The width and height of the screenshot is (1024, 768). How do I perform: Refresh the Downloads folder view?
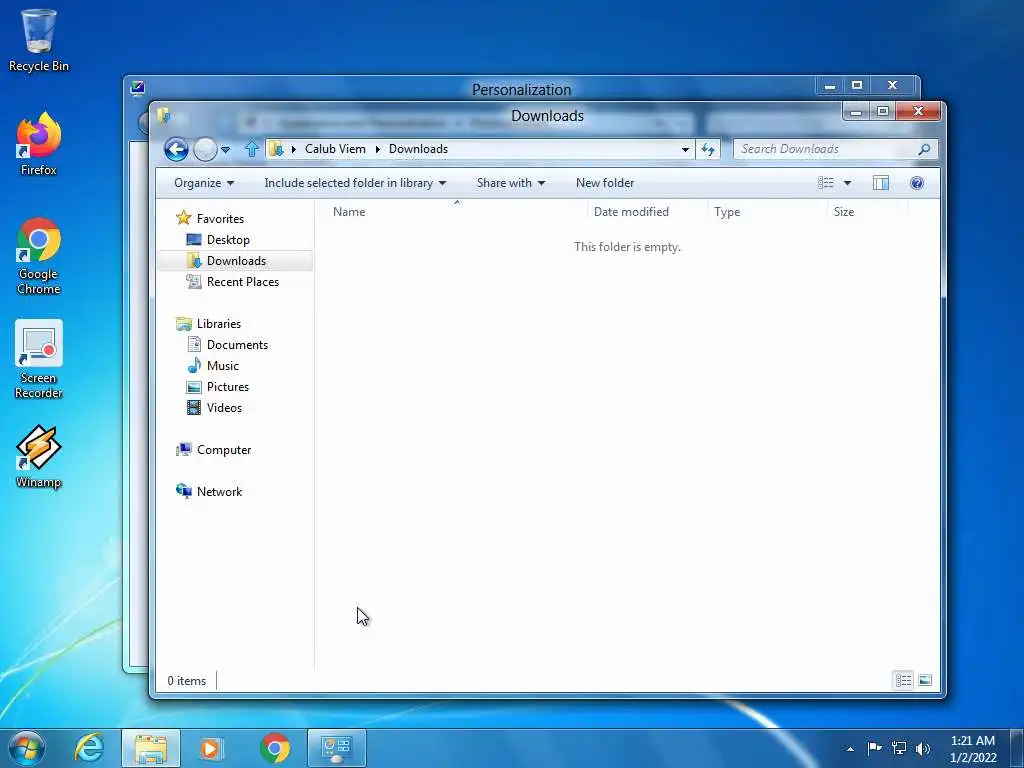(708, 150)
